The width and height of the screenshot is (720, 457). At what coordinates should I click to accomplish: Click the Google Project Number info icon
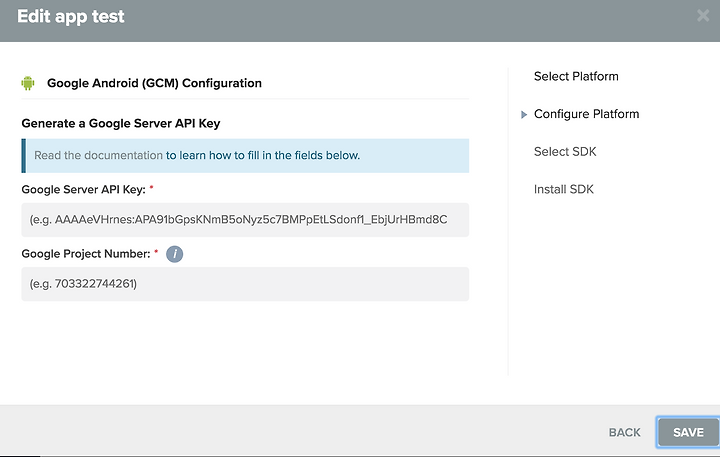174,254
